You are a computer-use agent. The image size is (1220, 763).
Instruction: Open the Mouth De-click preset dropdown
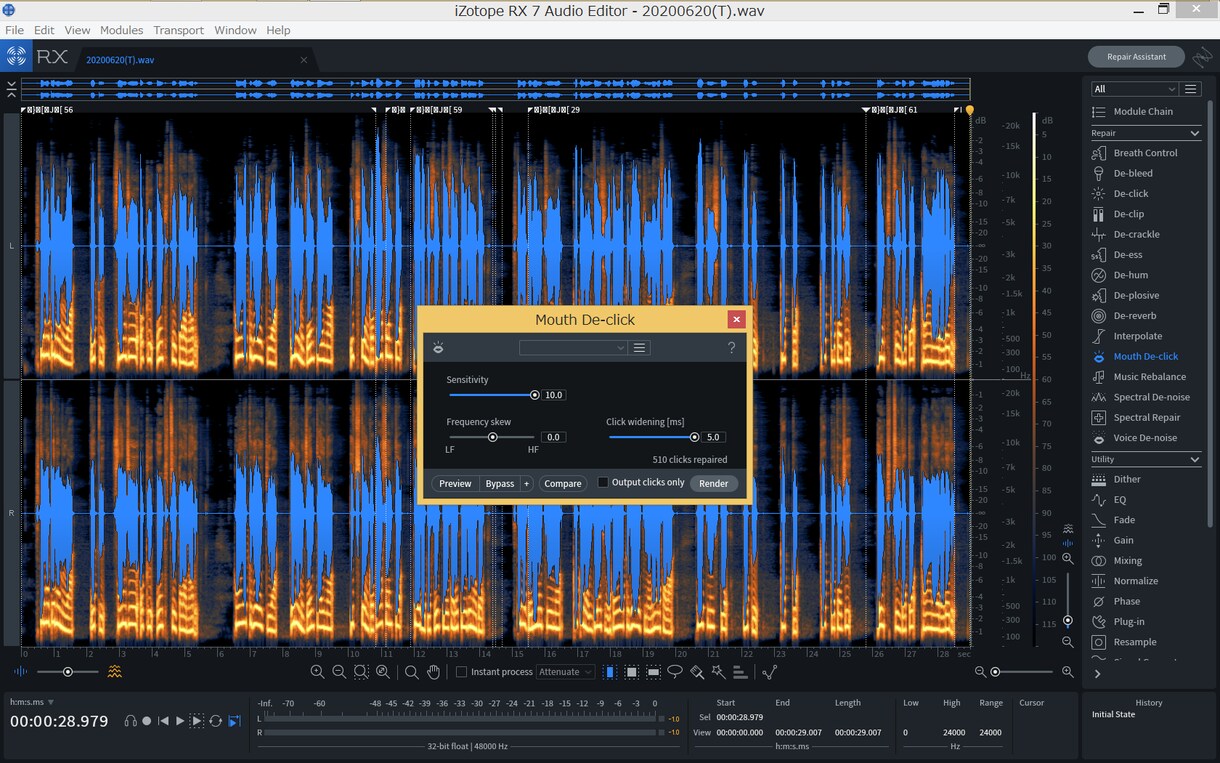[573, 347]
